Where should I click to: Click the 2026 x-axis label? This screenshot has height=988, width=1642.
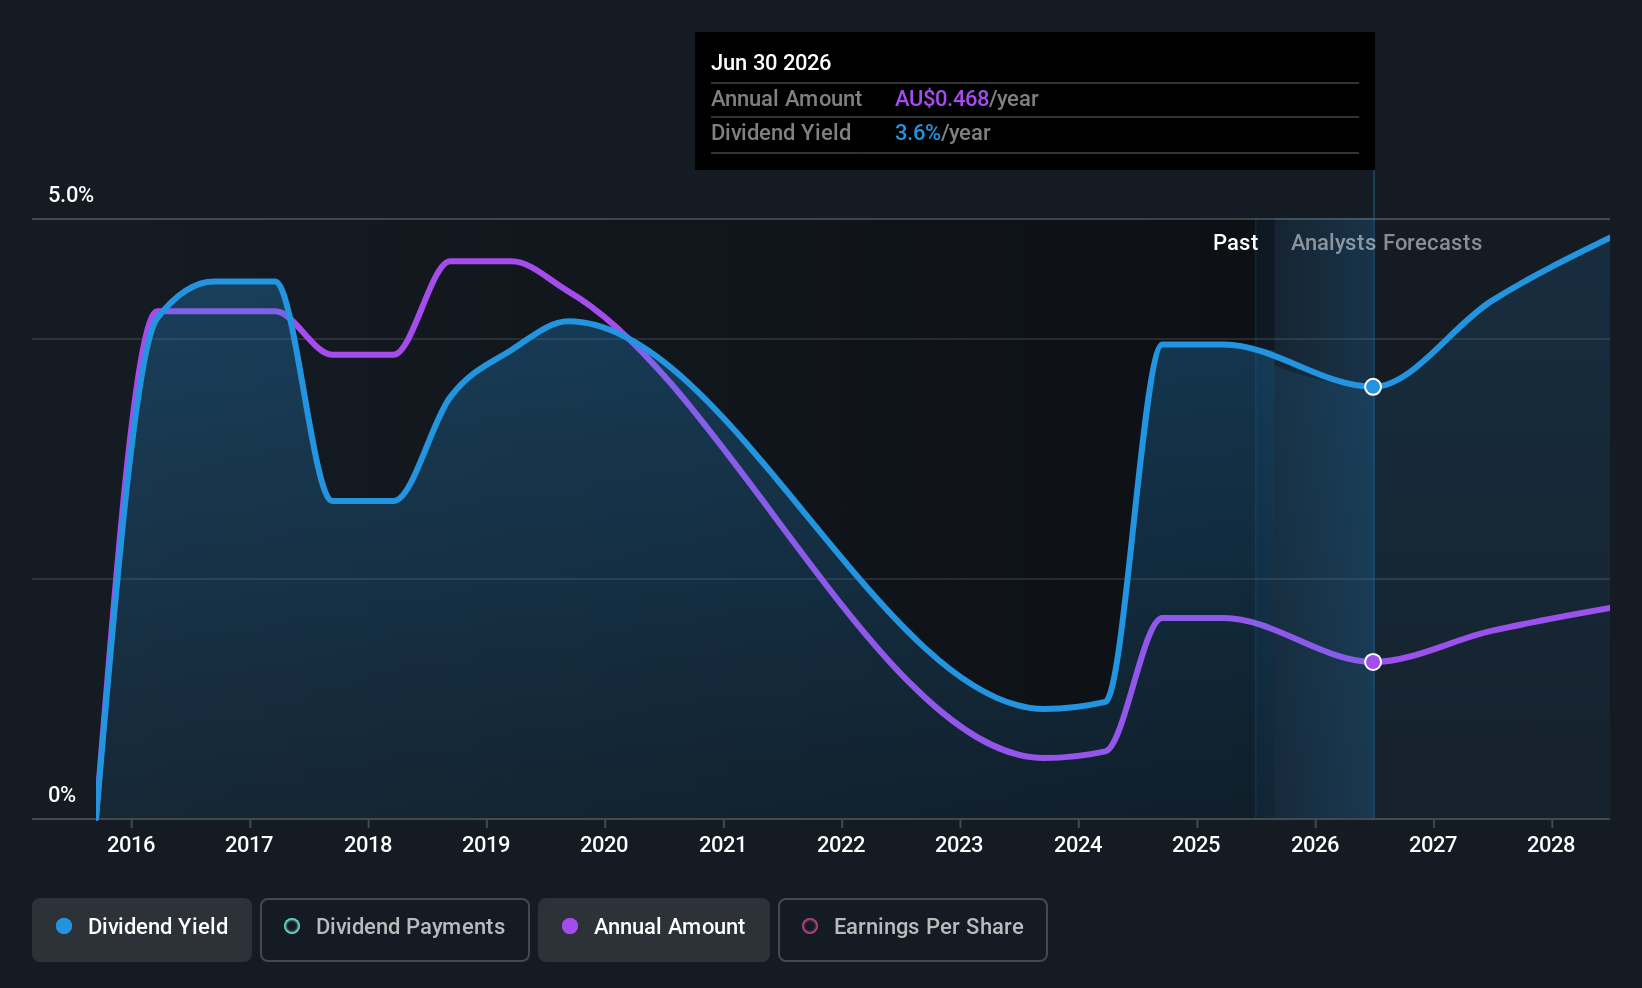click(1315, 845)
